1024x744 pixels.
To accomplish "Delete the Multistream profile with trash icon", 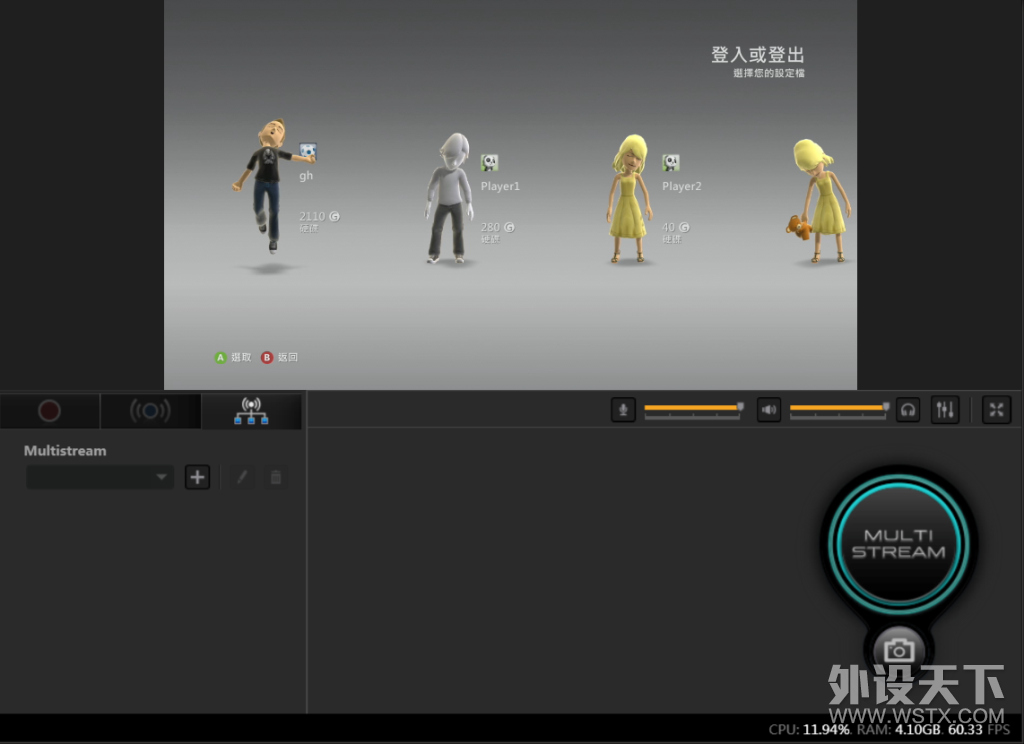I will pyautogui.click(x=276, y=477).
